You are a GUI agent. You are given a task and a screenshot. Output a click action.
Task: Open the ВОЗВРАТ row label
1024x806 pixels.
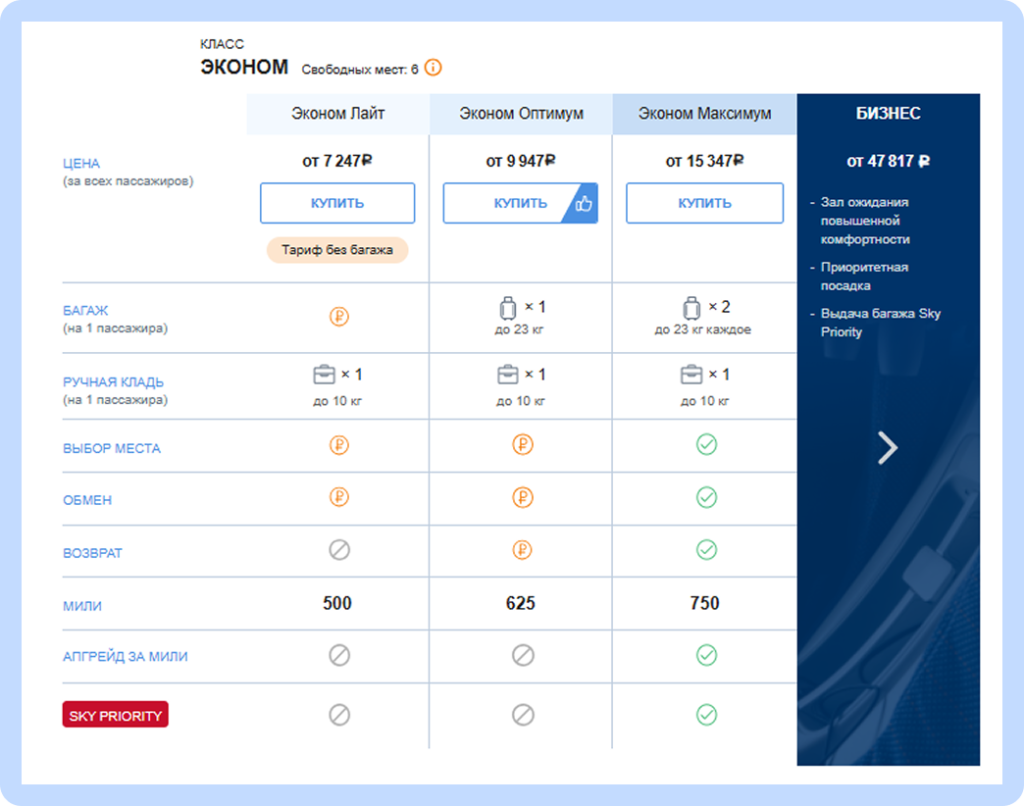point(92,553)
